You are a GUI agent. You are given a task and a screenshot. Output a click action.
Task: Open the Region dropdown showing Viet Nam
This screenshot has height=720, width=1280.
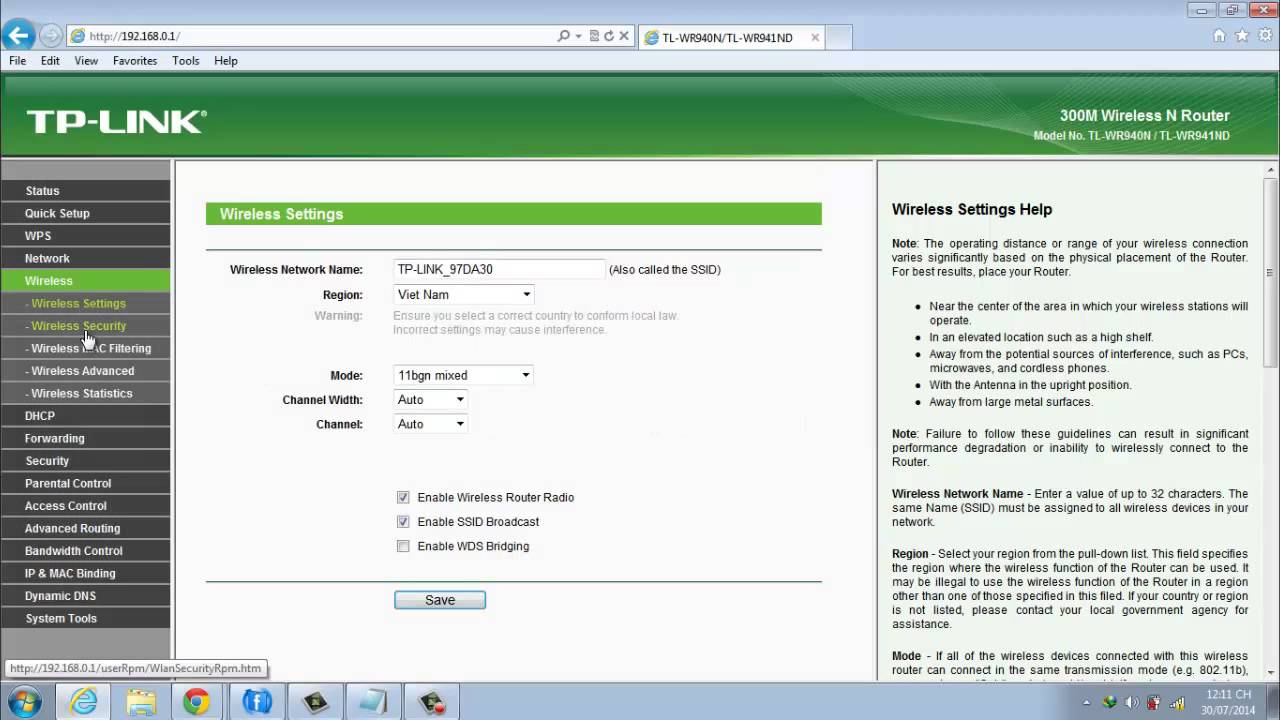[464, 295]
